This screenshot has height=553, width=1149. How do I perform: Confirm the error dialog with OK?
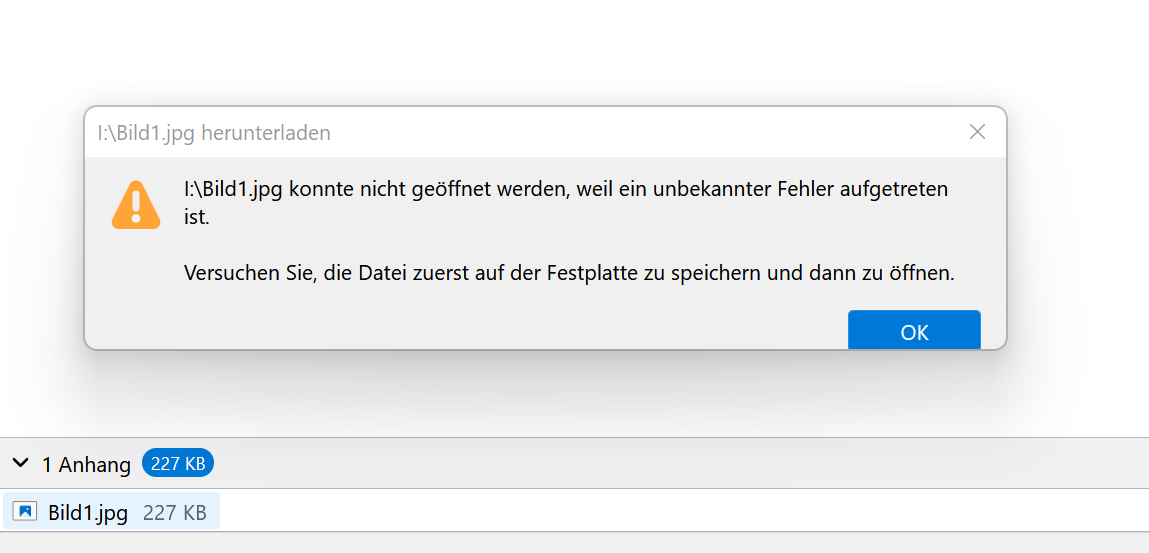click(x=914, y=331)
